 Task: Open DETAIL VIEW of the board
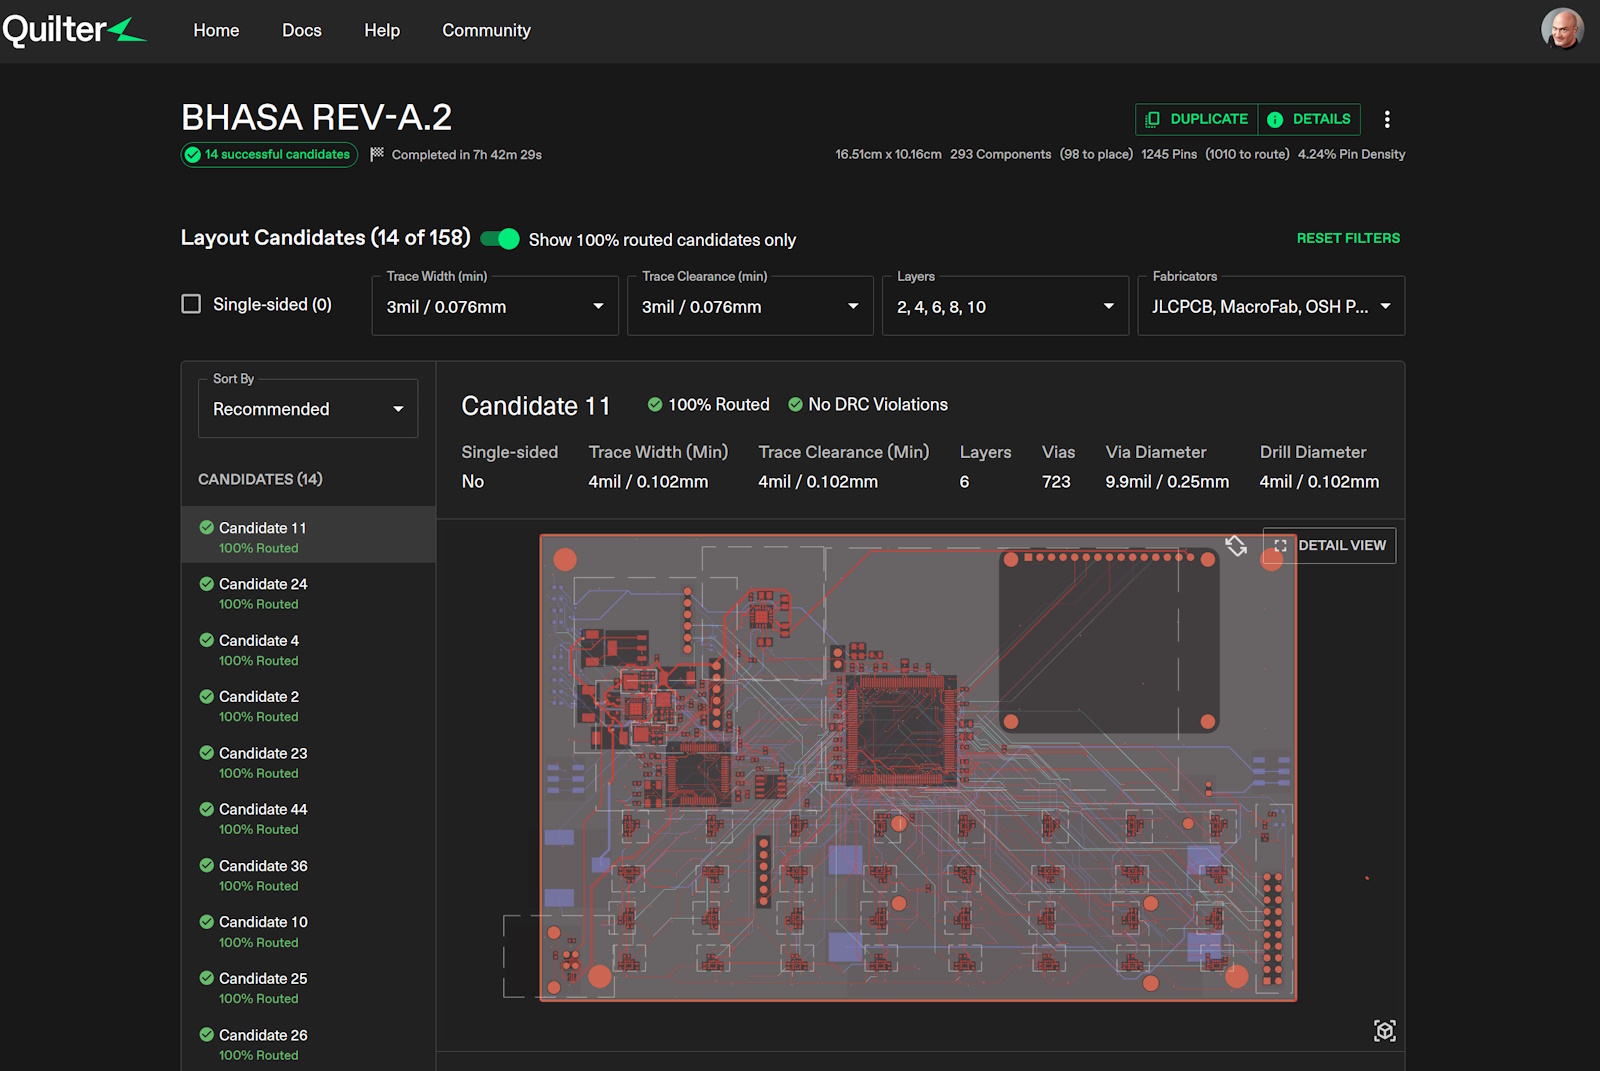tap(1330, 546)
